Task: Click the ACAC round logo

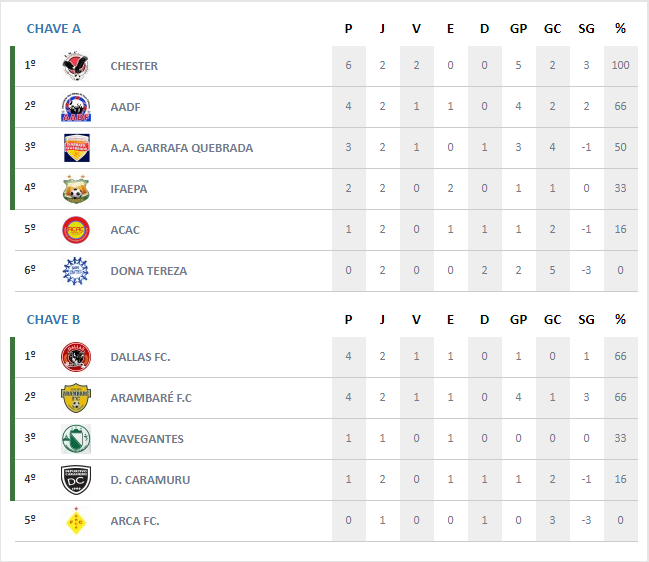Action: (76, 230)
